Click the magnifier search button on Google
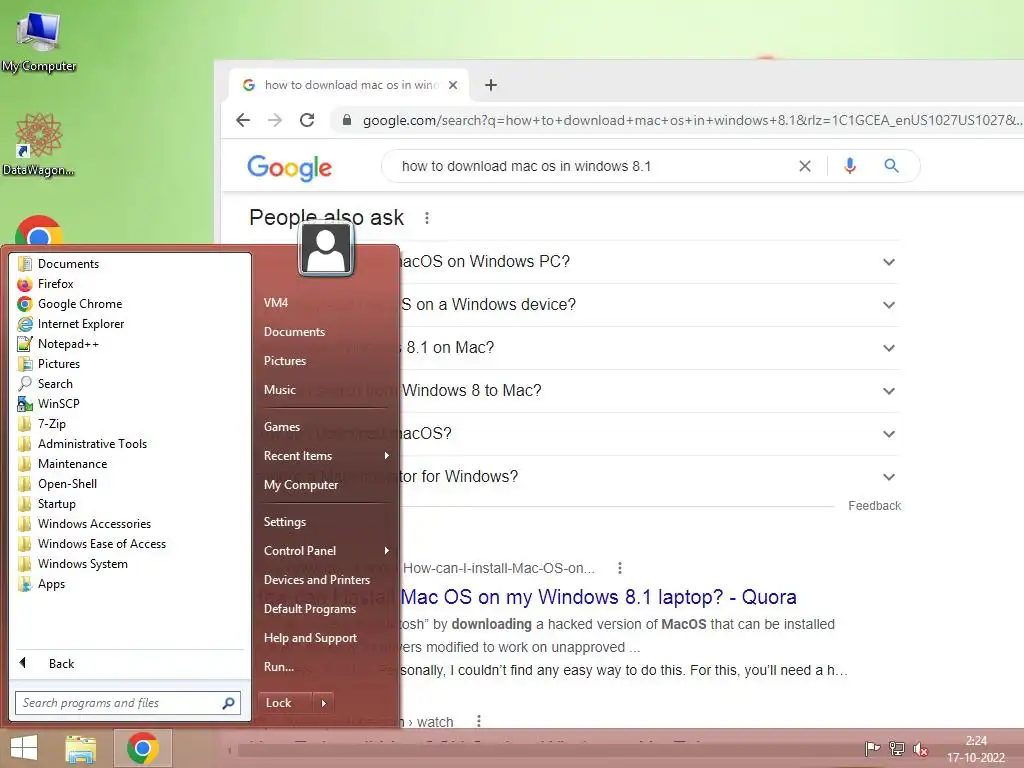This screenshot has height=768, width=1024. (891, 166)
